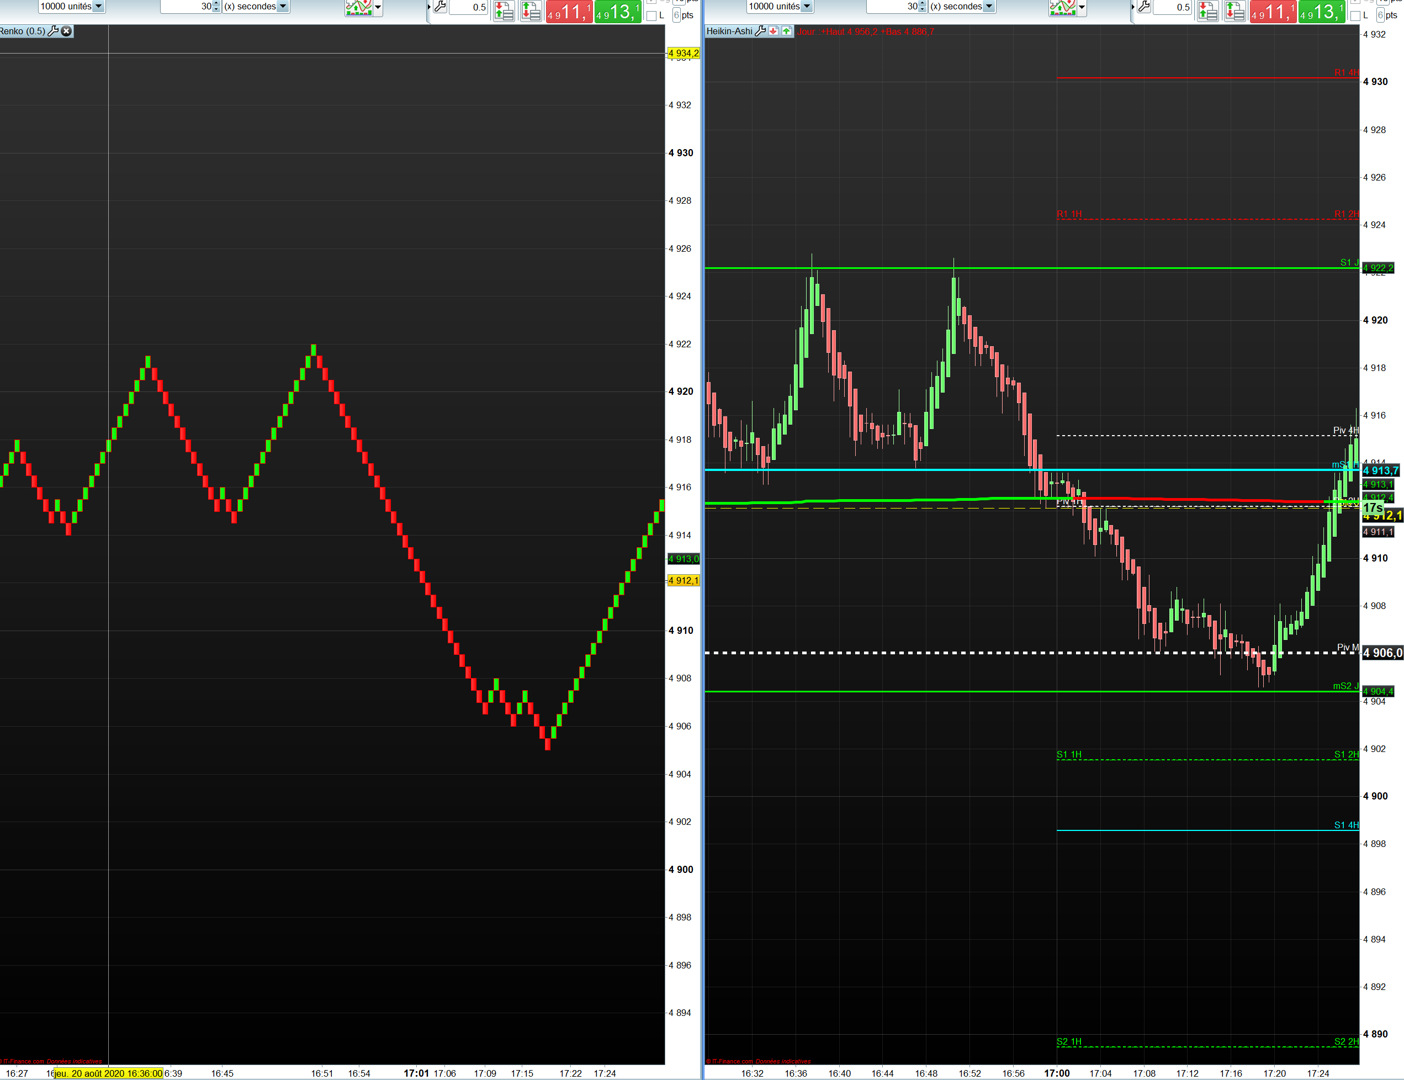This screenshot has height=1080, width=1404.
Task: Click small expander arrow left of left wrench
Action: pyautogui.click(x=429, y=7)
